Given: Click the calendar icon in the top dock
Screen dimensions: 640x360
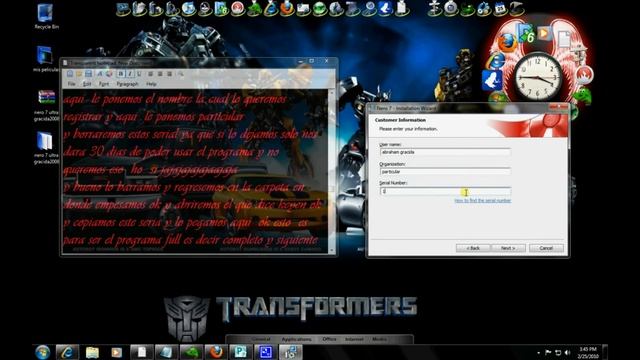Looking at the screenshot, I should (x=500, y=9).
